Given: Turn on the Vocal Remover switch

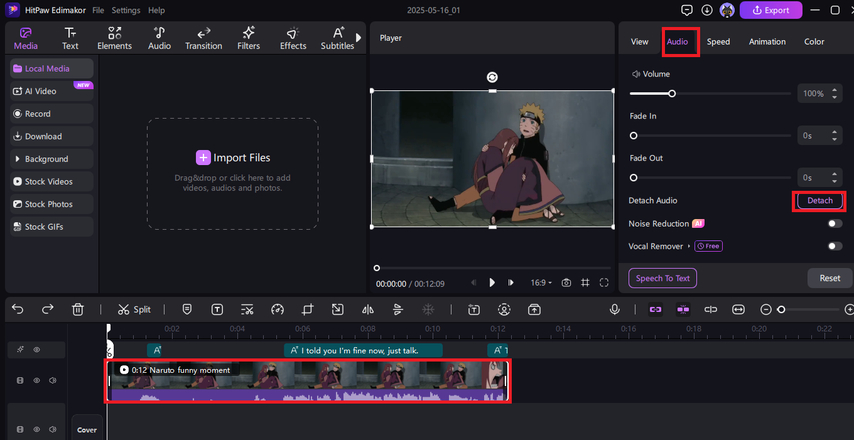Looking at the screenshot, I should (x=833, y=246).
